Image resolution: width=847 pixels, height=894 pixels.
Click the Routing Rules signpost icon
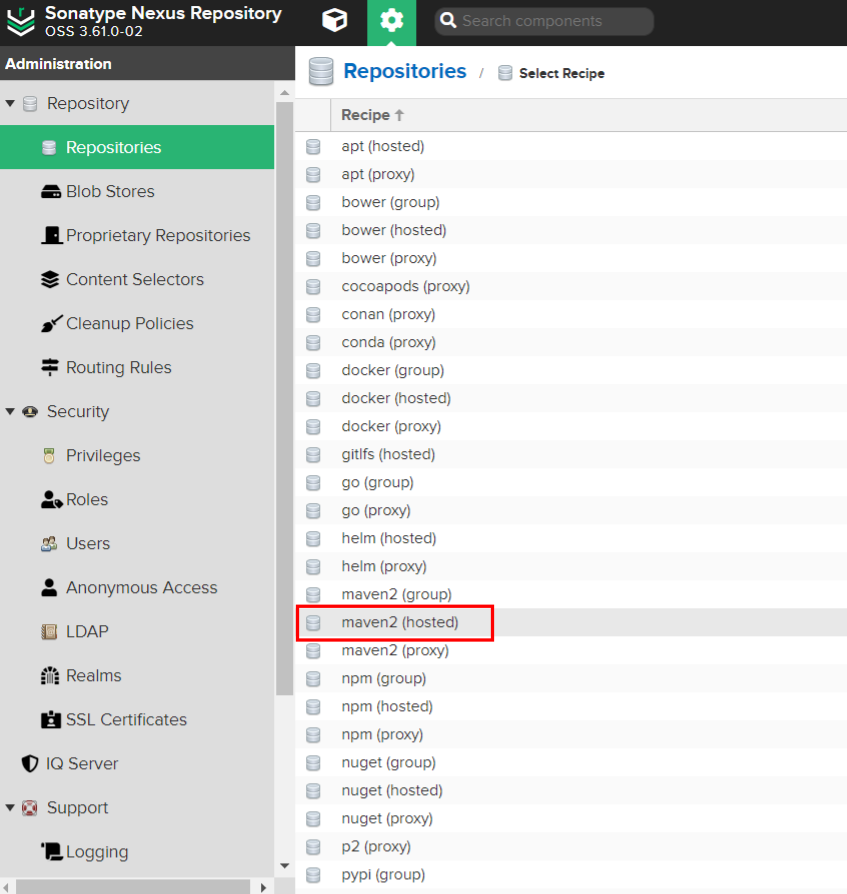(50, 368)
